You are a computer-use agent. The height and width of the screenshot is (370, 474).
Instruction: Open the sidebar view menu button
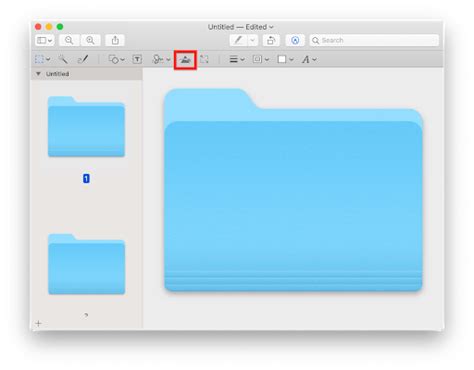[44, 40]
